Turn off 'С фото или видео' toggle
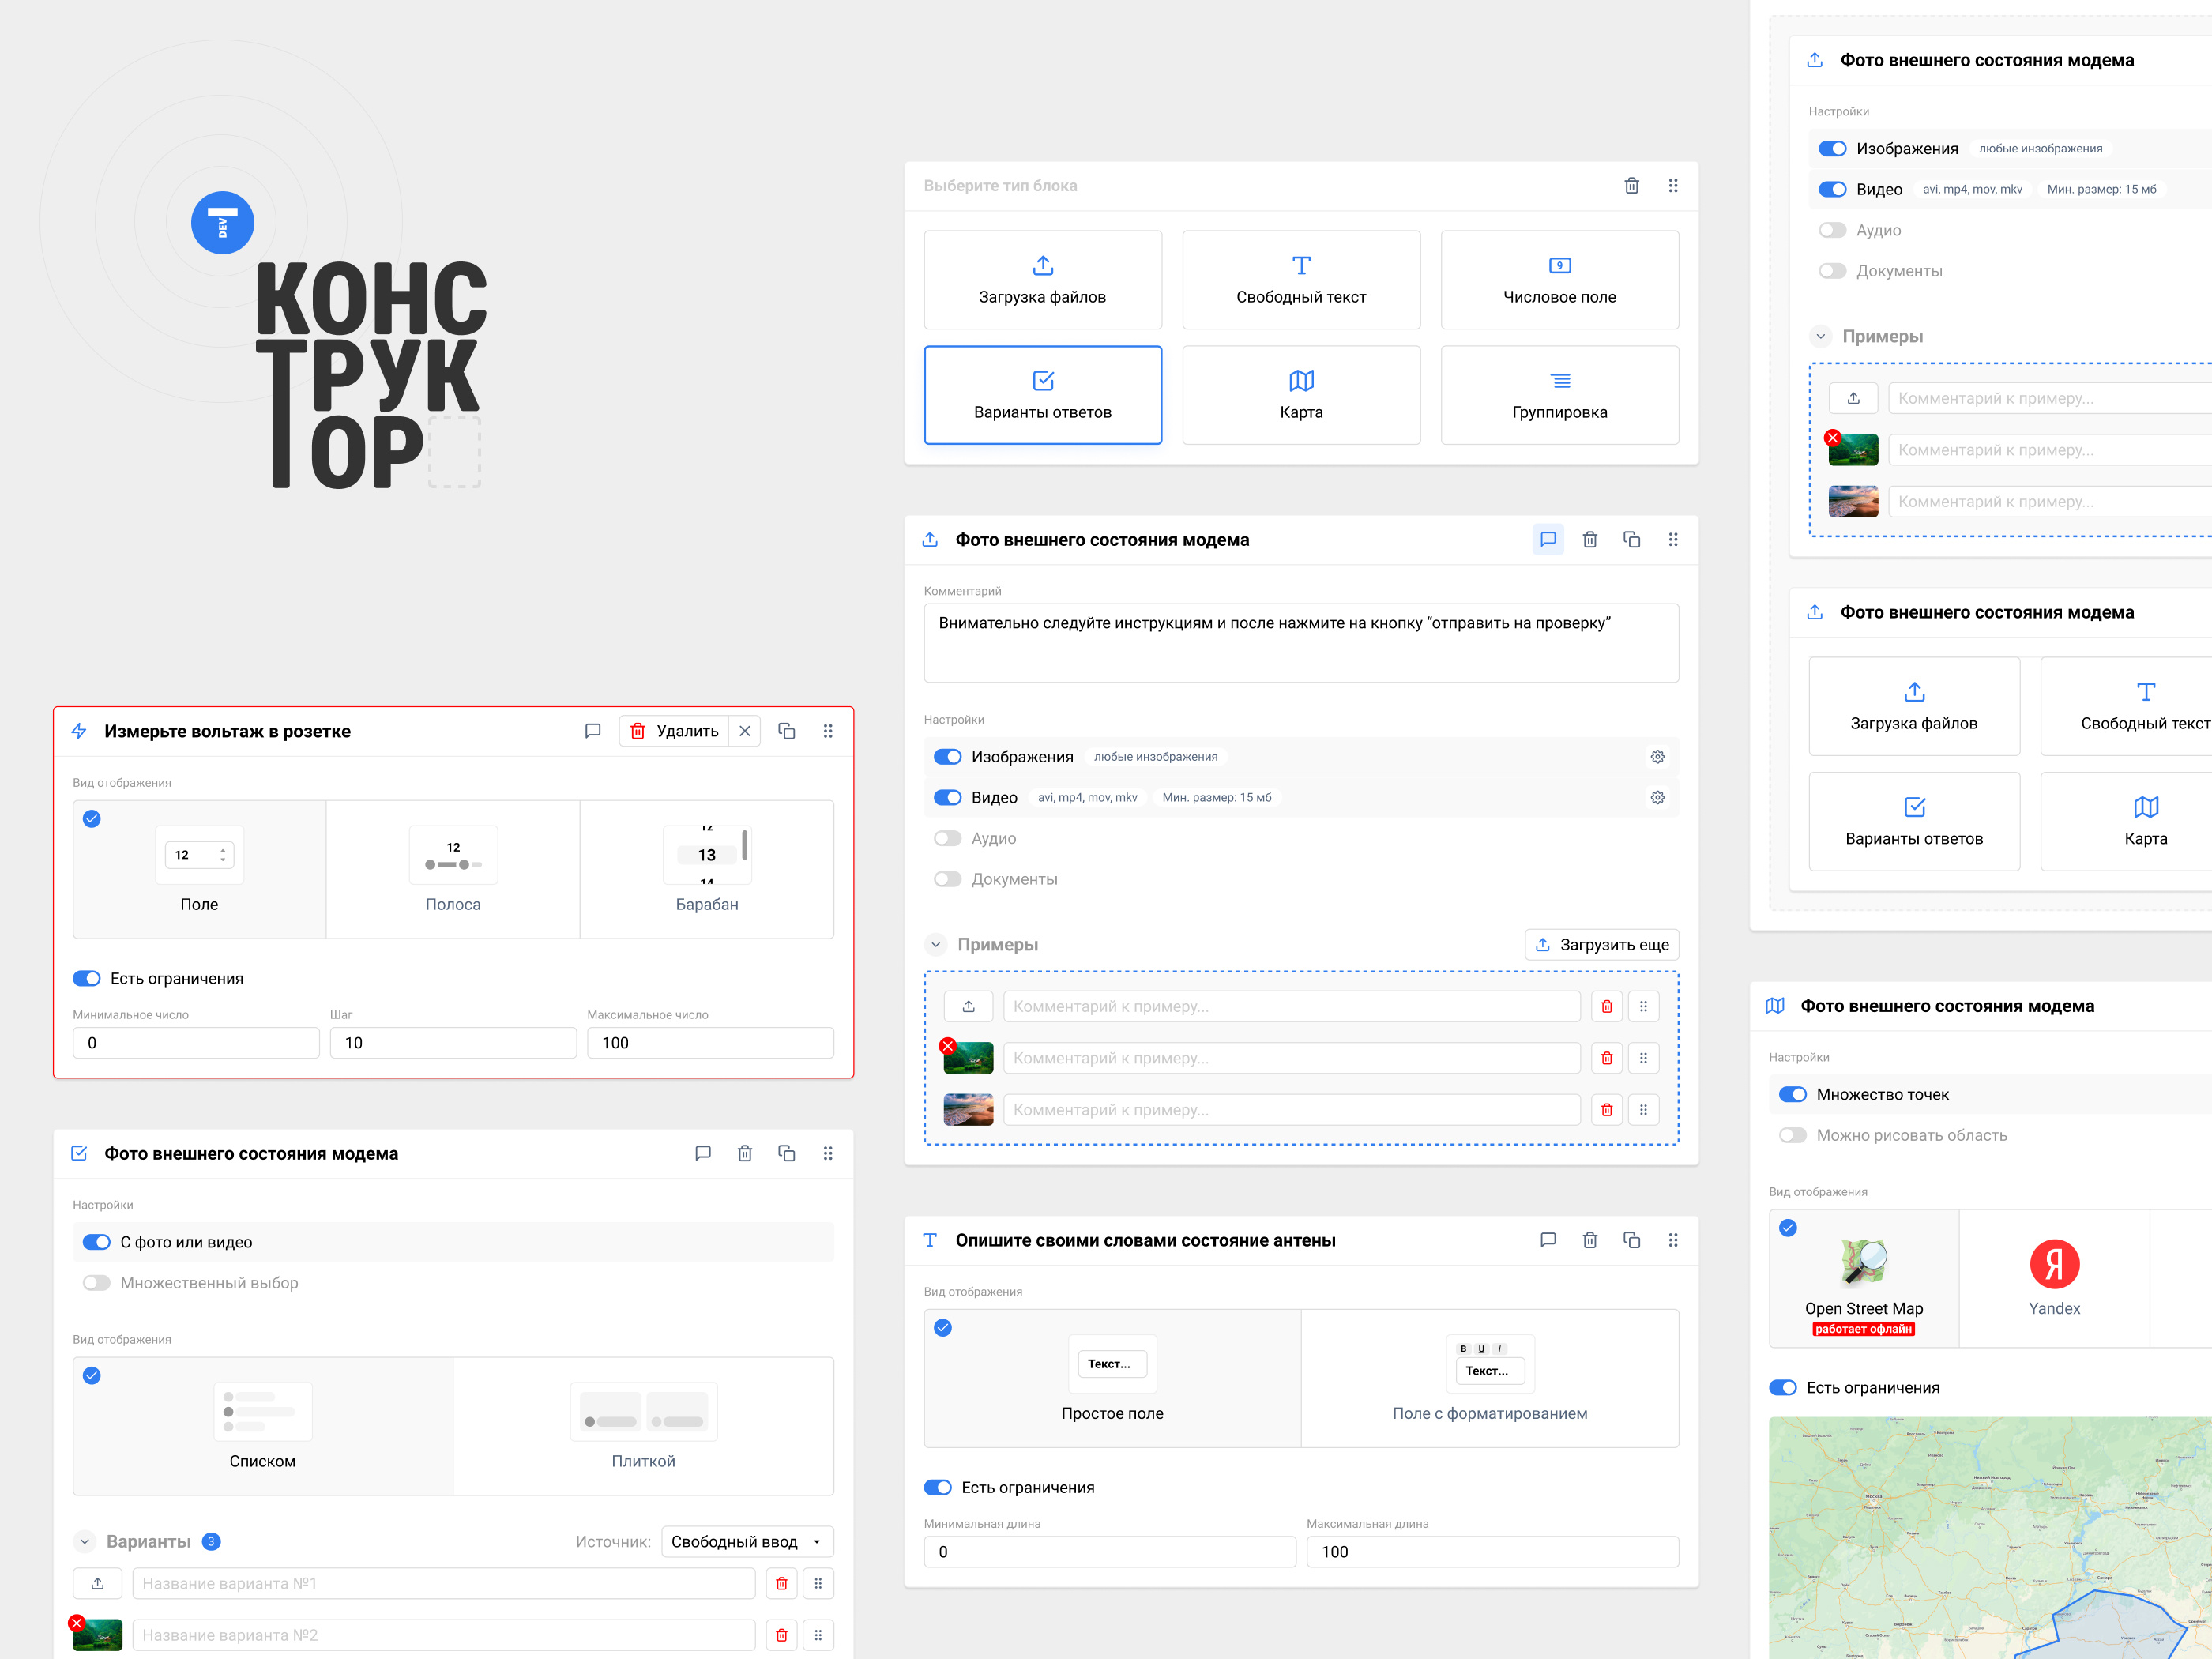 pos(96,1242)
